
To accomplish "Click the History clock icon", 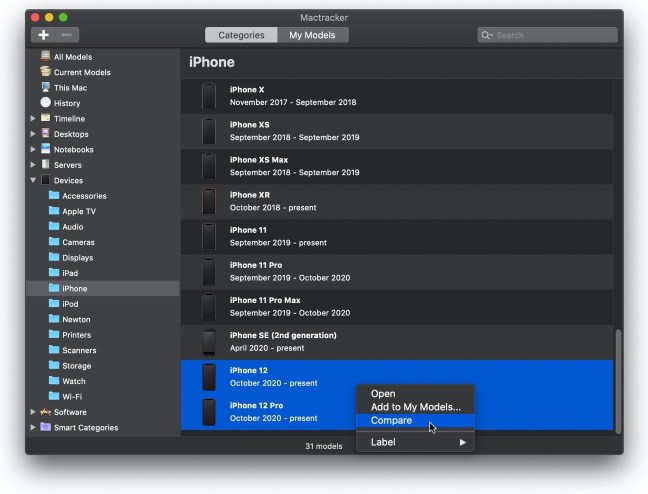I will 45,102.
